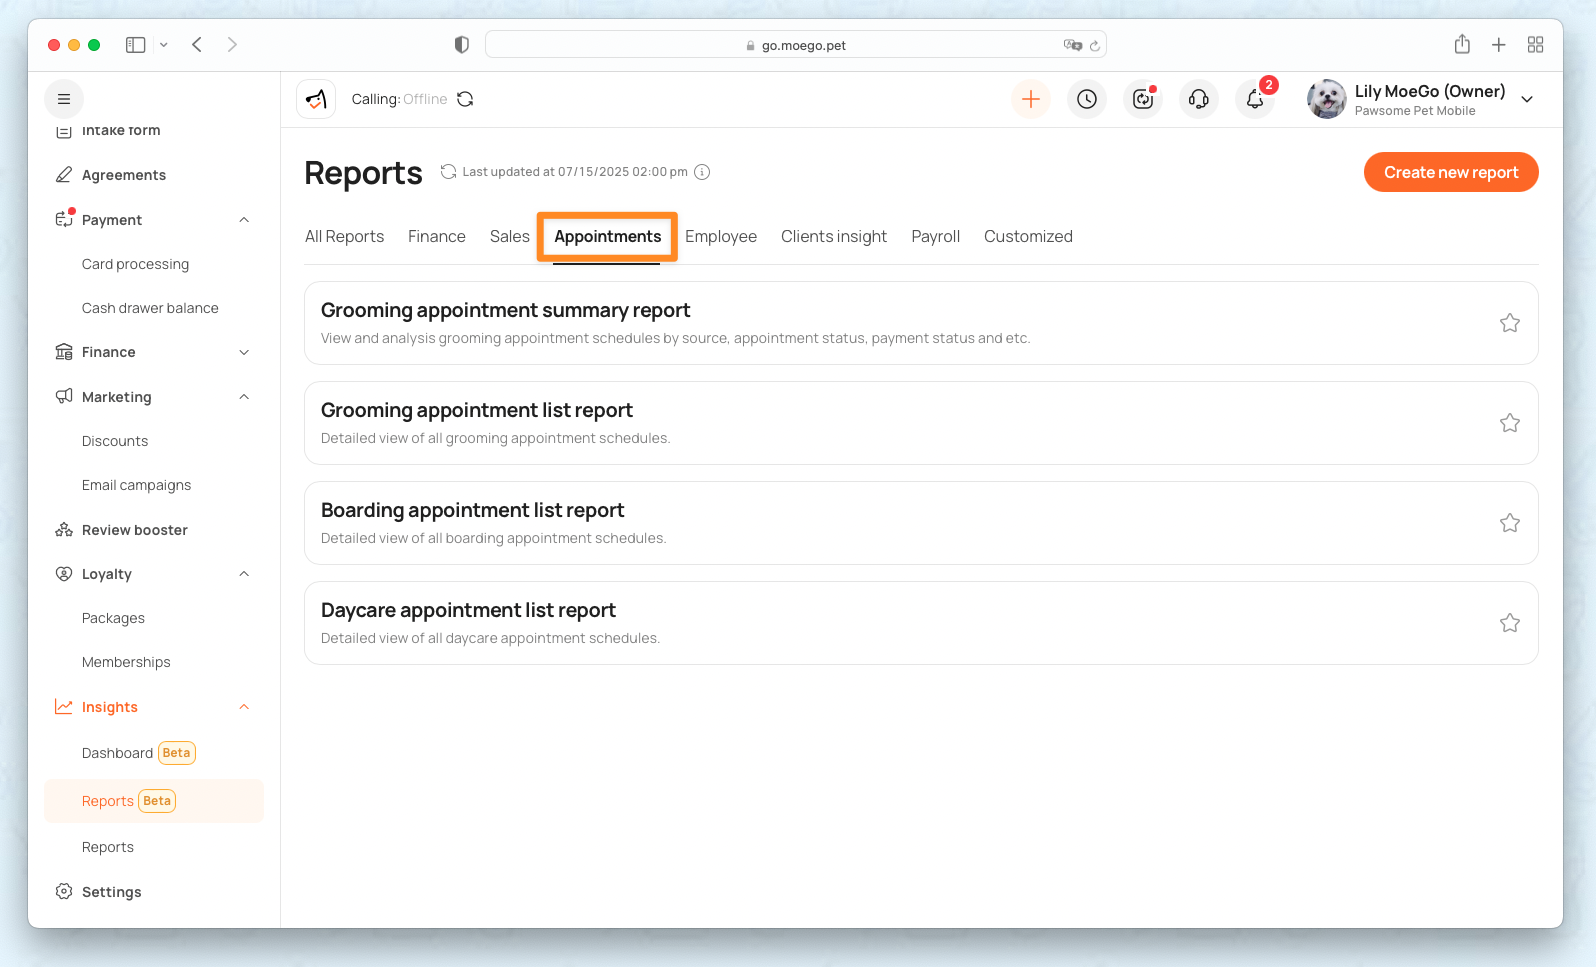Collapse the Payment section chevron

coord(244,220)
